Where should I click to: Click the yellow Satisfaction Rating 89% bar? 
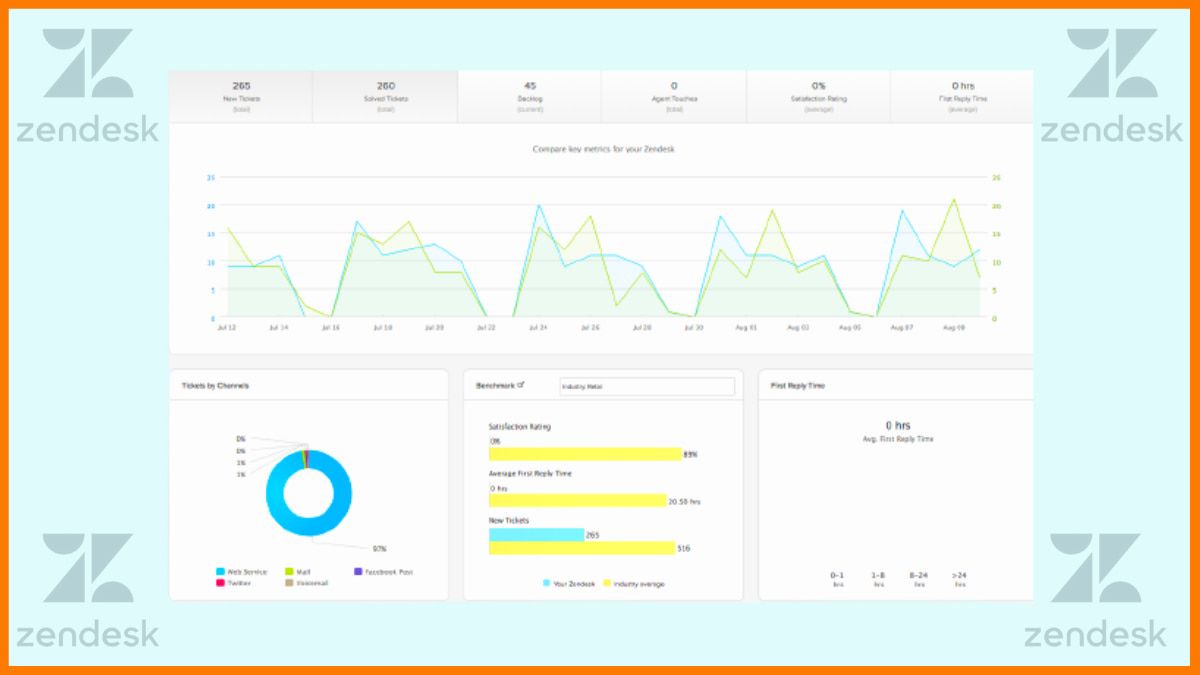(x=585, y=454)
